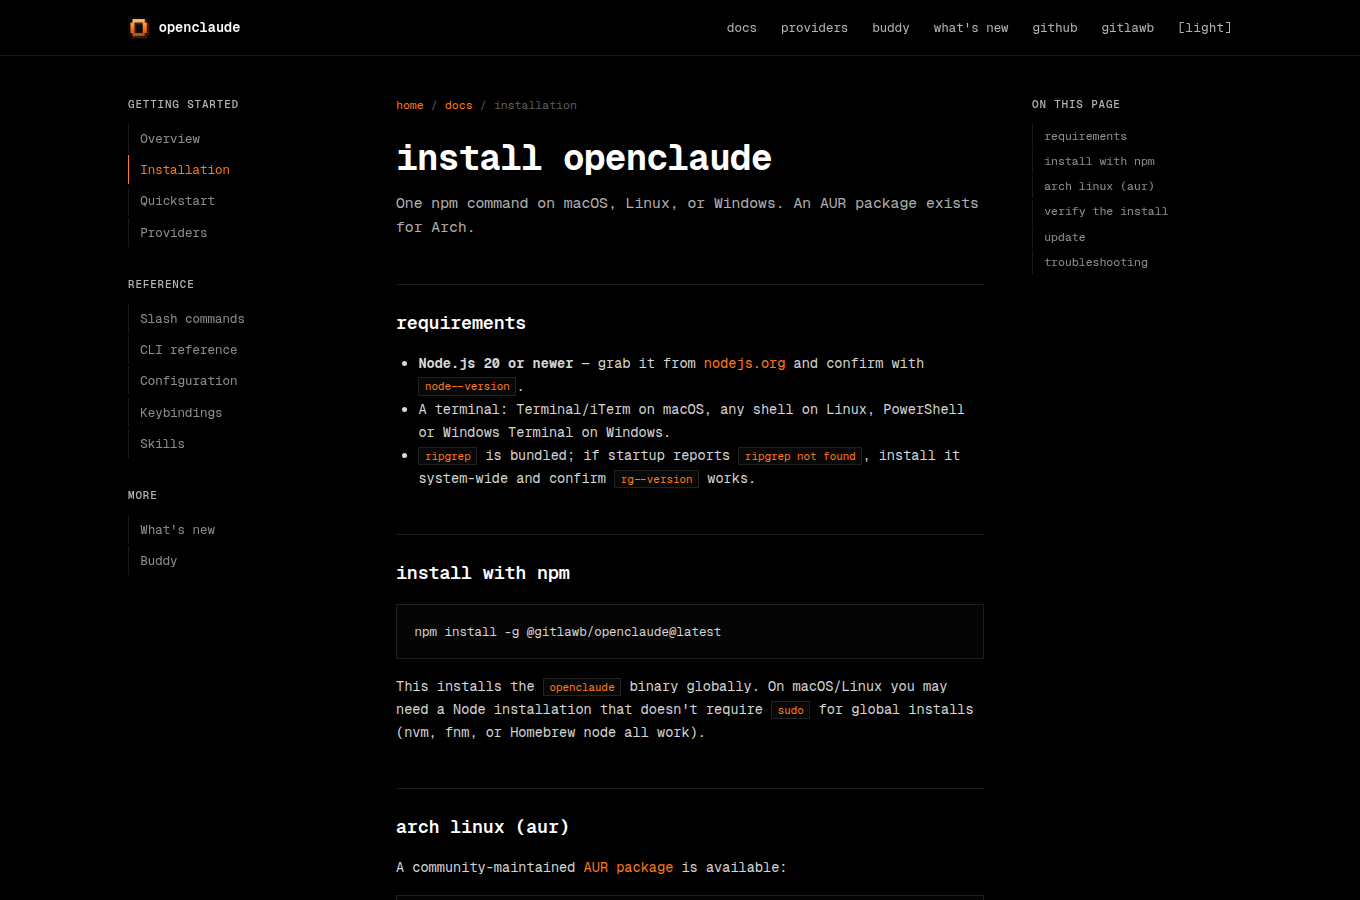
Task: Click the sudo inline code
Action: pyautogui.click(x=790, y=710)
